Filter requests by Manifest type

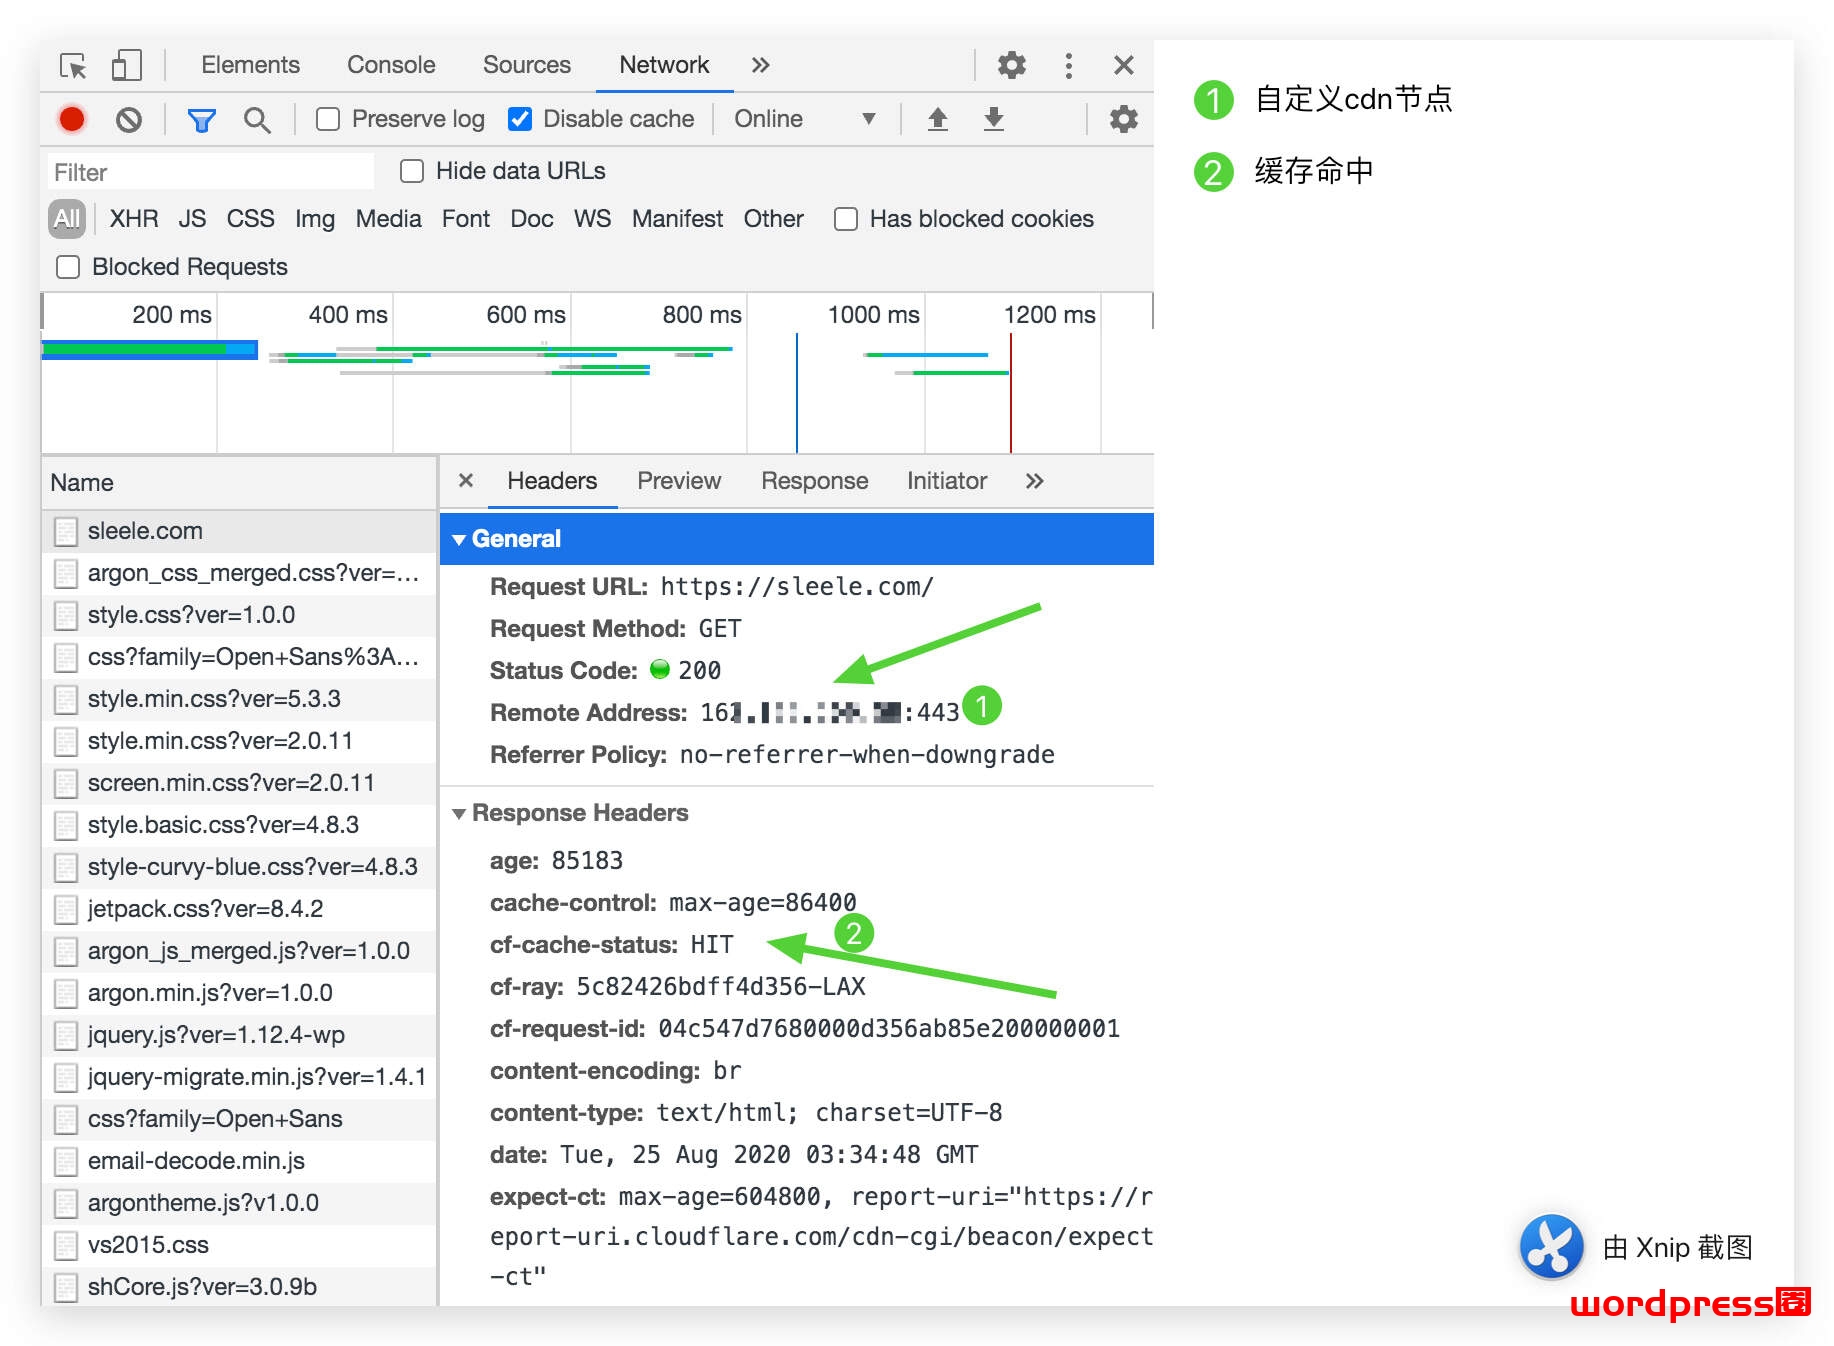point(677,219)
